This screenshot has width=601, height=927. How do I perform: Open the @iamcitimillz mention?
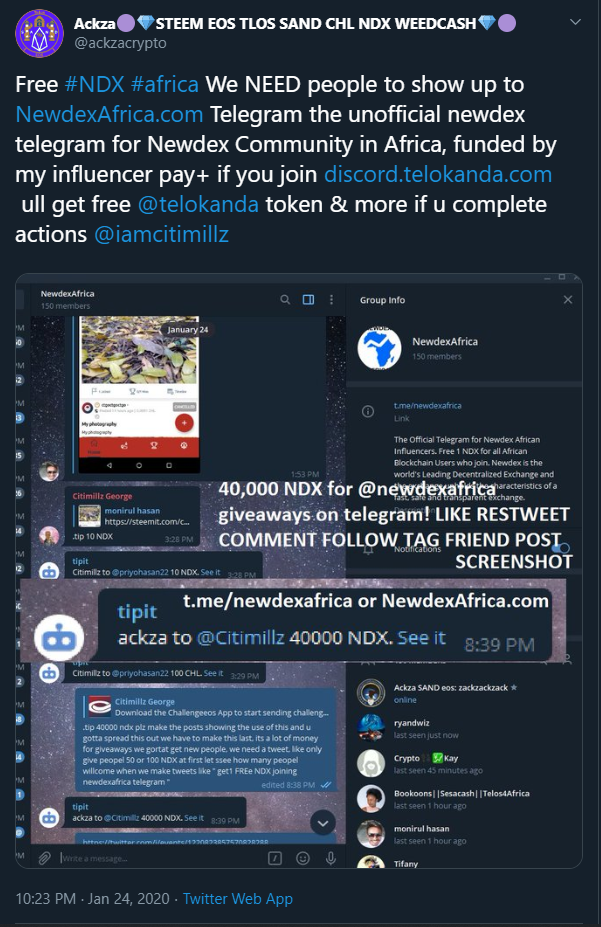pyautogui.click(x=161, y=235)
